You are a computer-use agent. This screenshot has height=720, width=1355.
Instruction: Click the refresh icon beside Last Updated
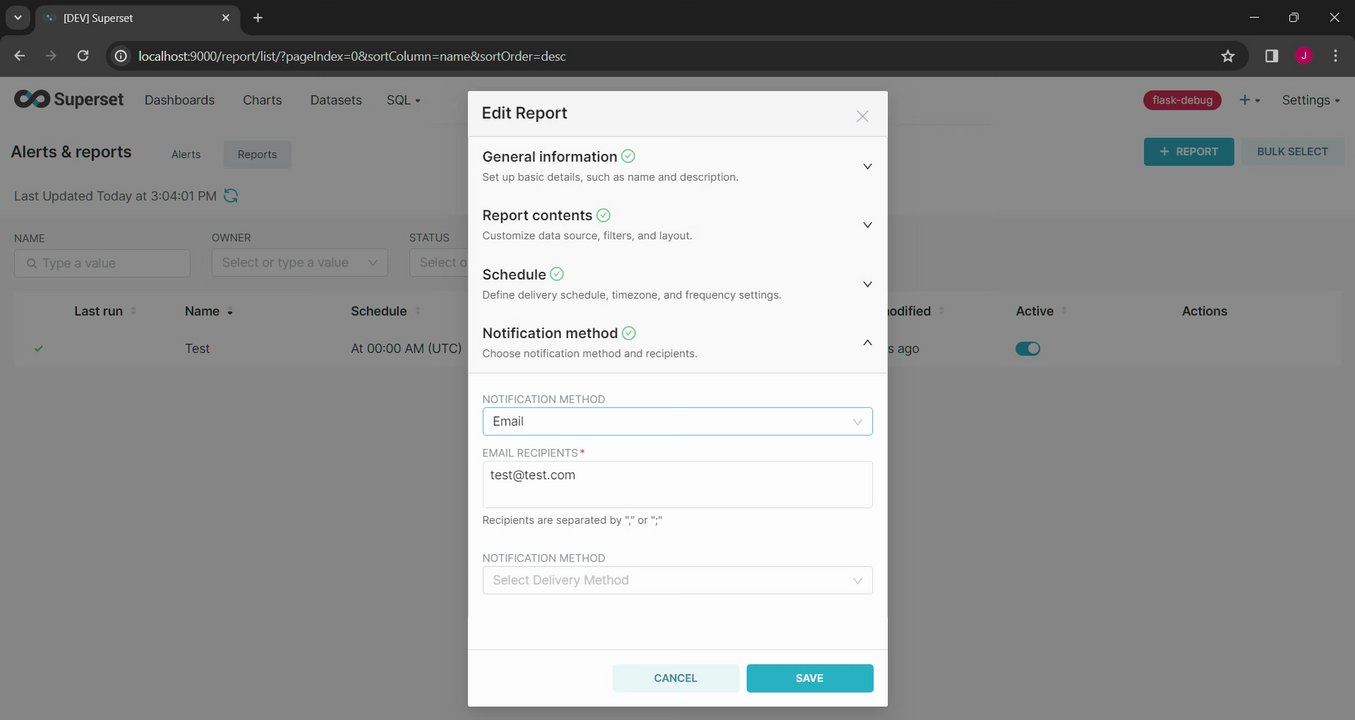click(231, 195)
